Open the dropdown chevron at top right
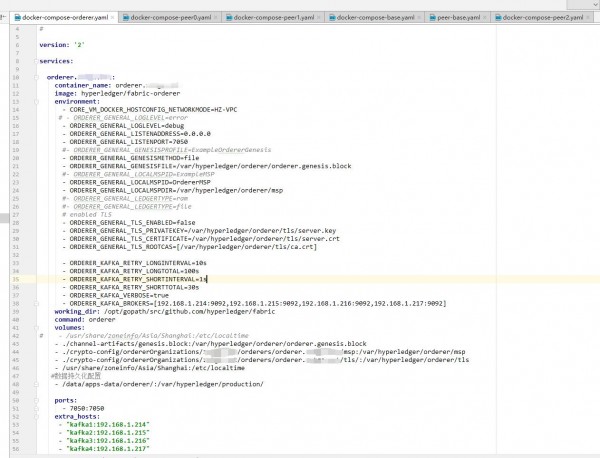 click(595, 4)
